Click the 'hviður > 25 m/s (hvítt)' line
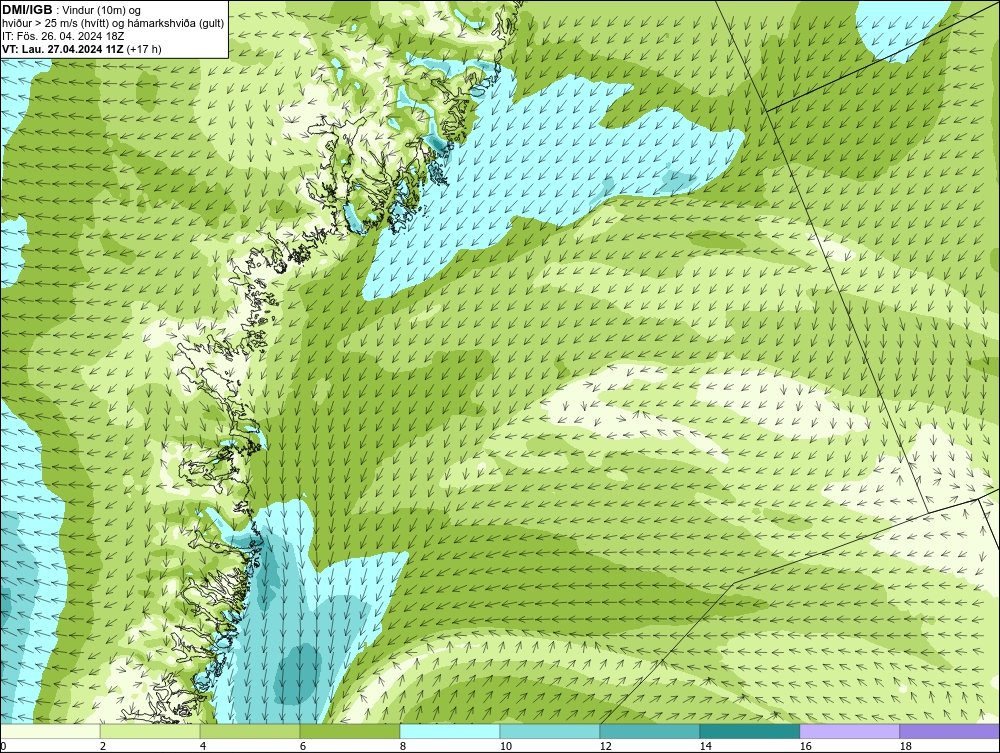The width and height of the screenshot is (1000, 753). coord(55,23)
